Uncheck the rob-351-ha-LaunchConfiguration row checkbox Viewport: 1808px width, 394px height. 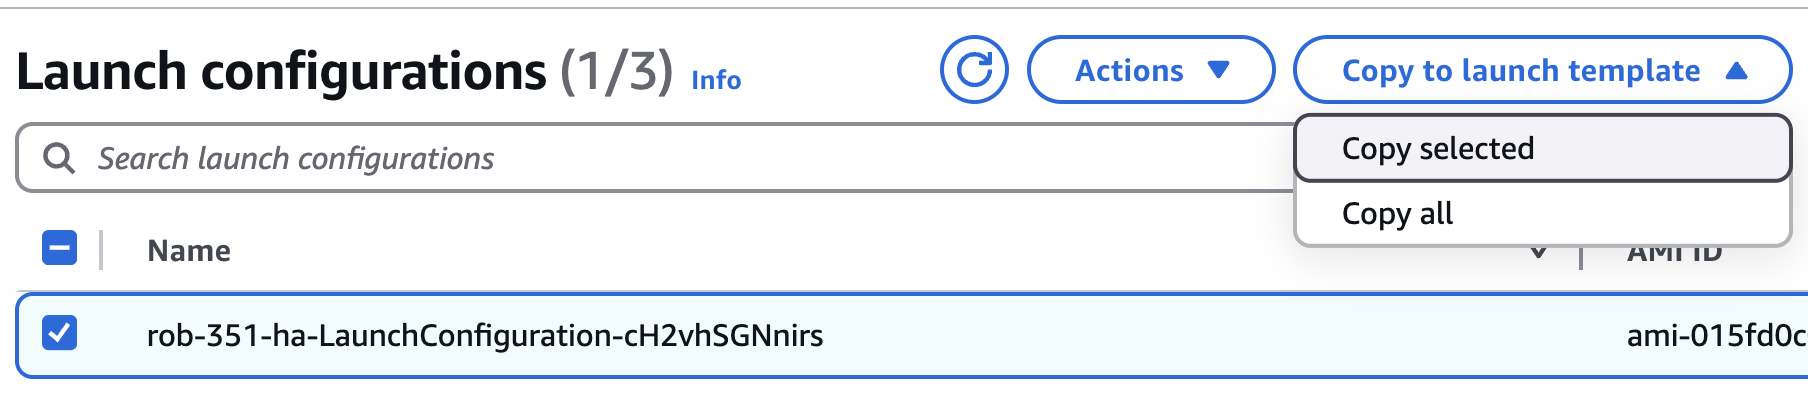coord(60,333)
